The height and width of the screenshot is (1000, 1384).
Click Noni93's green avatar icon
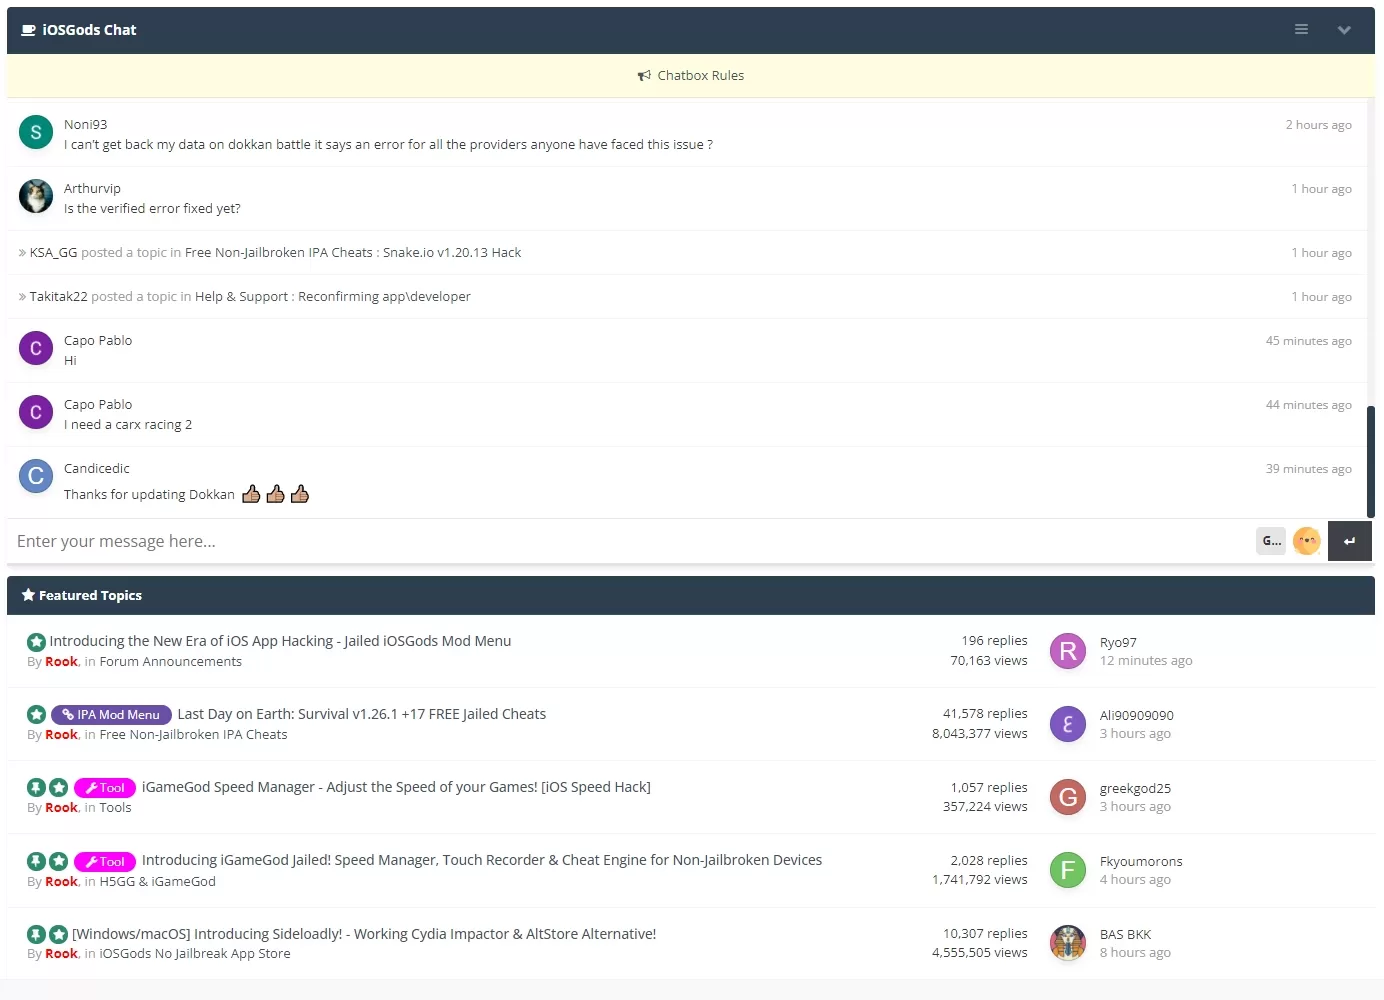[36, 132]
